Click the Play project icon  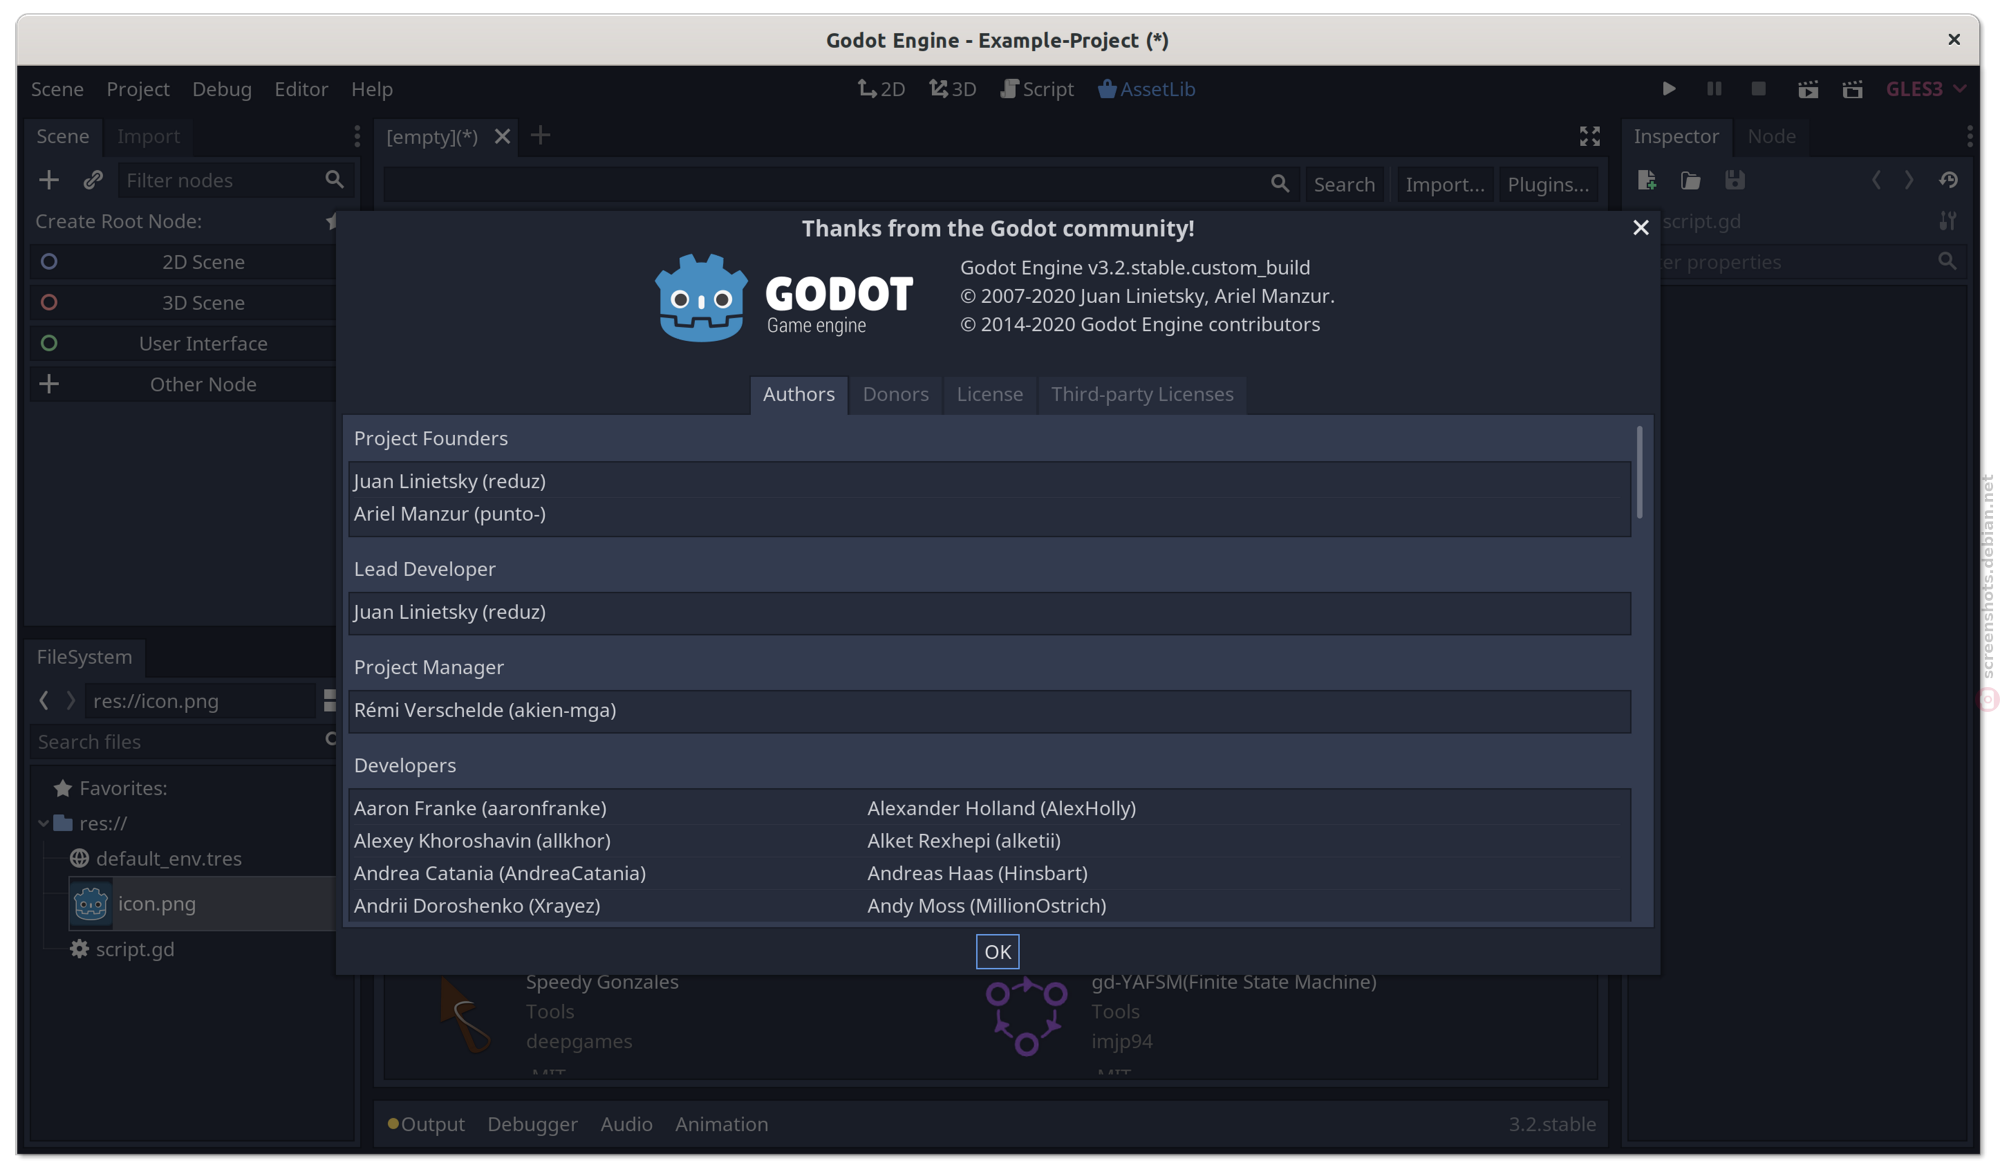coord(1669,89)
